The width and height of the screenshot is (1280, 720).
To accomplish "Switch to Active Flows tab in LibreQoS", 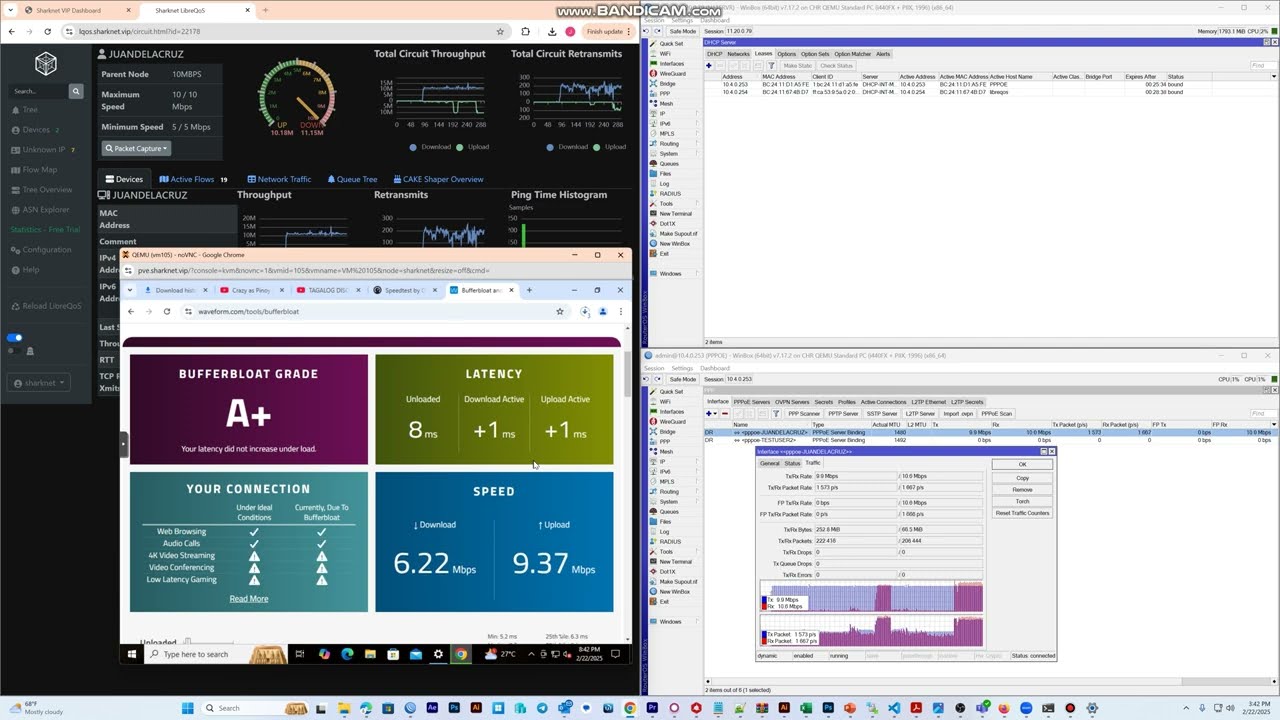I will (x=192, y=179).
